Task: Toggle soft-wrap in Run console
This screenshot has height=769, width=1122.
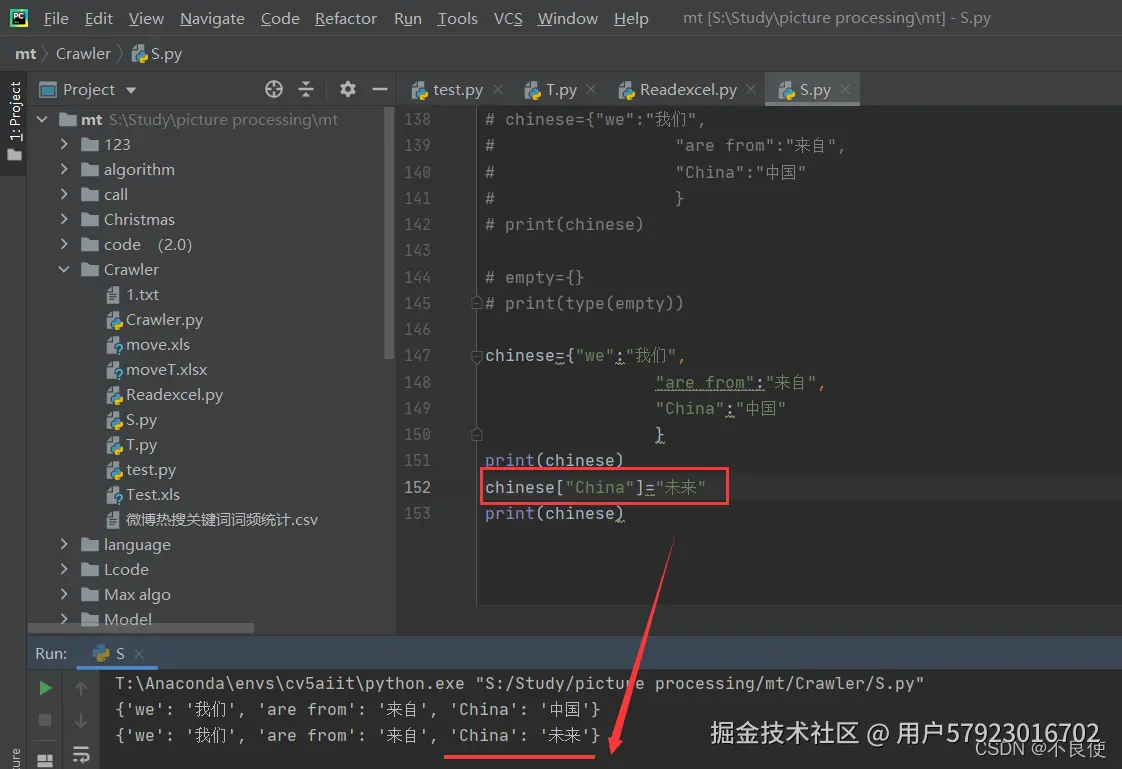Action: pos(81,755)
